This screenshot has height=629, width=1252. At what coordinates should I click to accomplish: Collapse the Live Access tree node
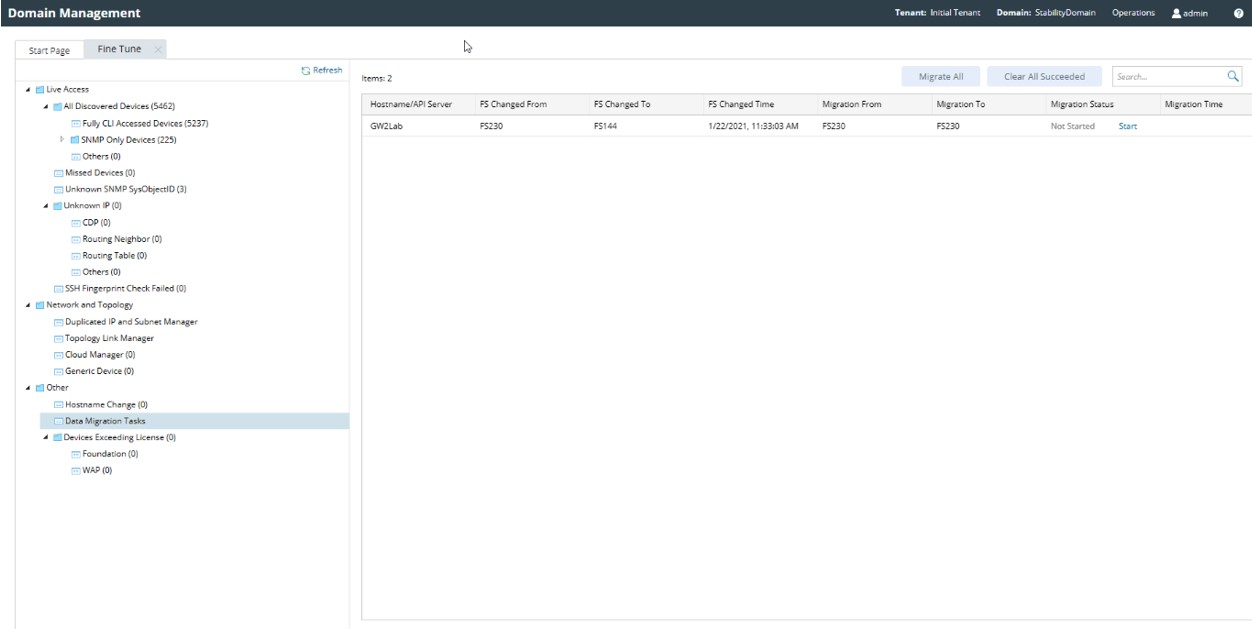pyautogui.click(x=28, y=90)
